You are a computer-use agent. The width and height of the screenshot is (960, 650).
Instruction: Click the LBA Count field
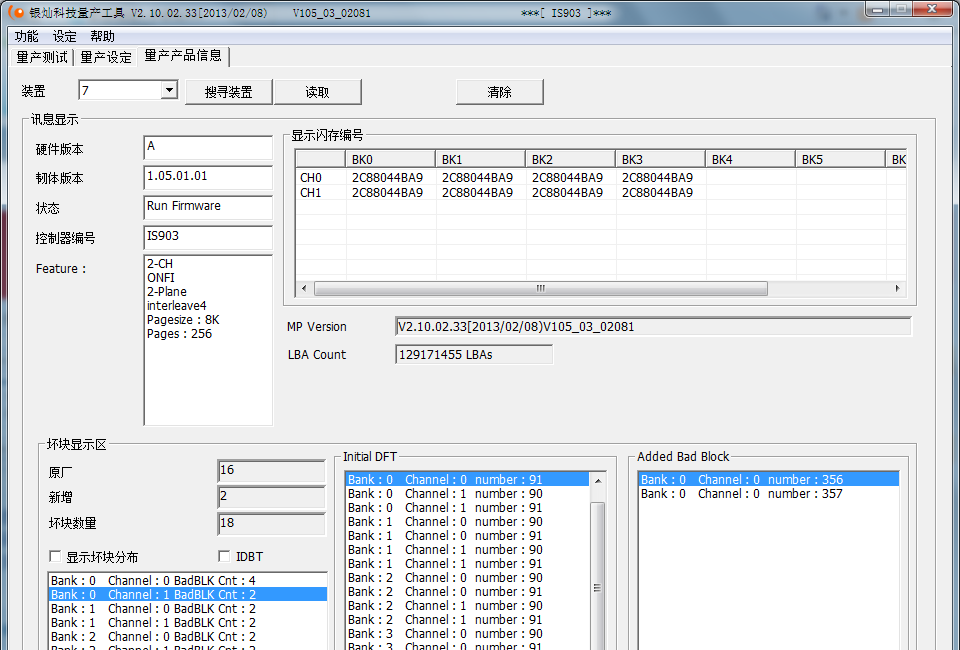[x=474, y=354]
